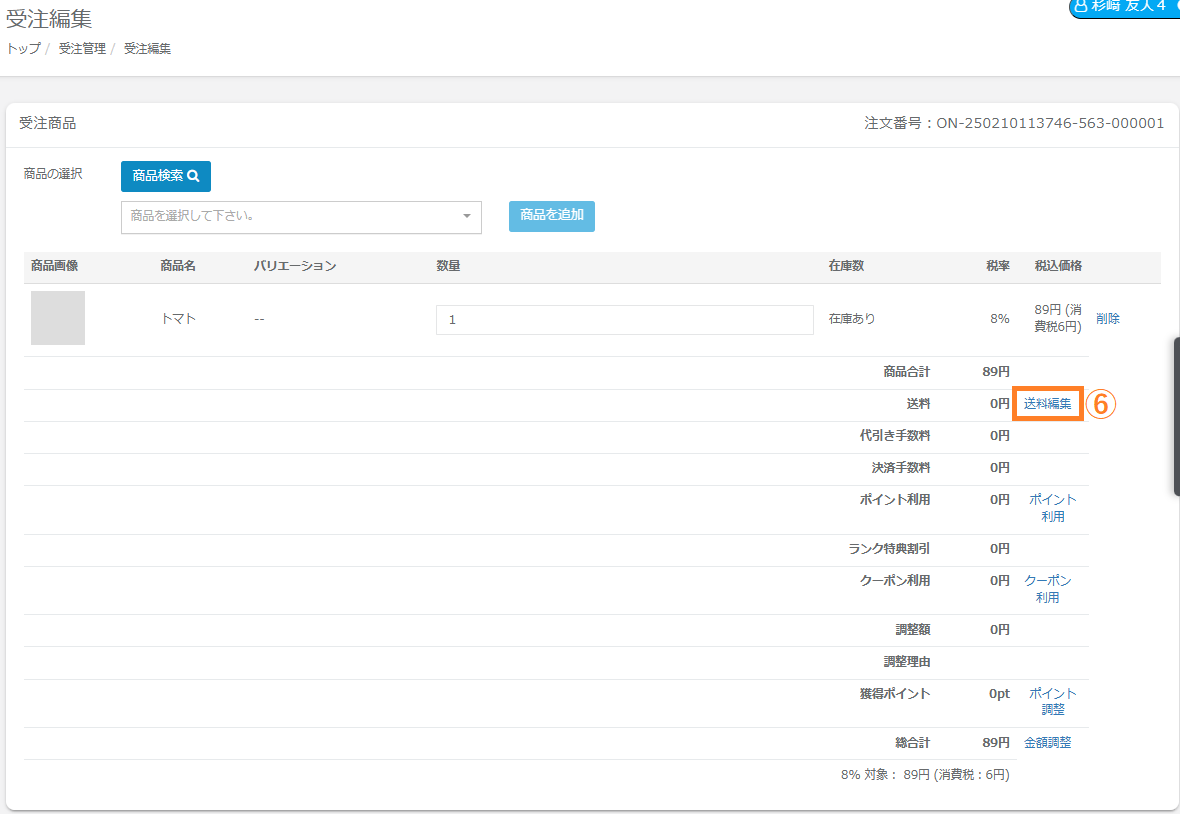The width and height of the screenshot is (1180, 814).
Task: Click the トマト product name
Action: click(178, 320)
